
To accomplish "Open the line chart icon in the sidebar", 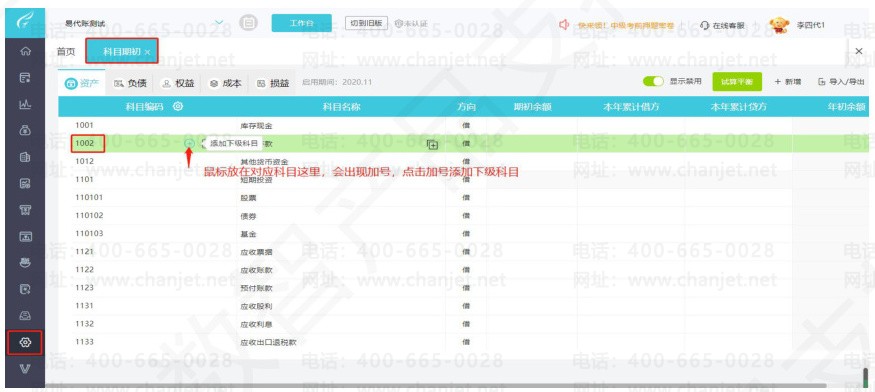I will tap(25, 104).
